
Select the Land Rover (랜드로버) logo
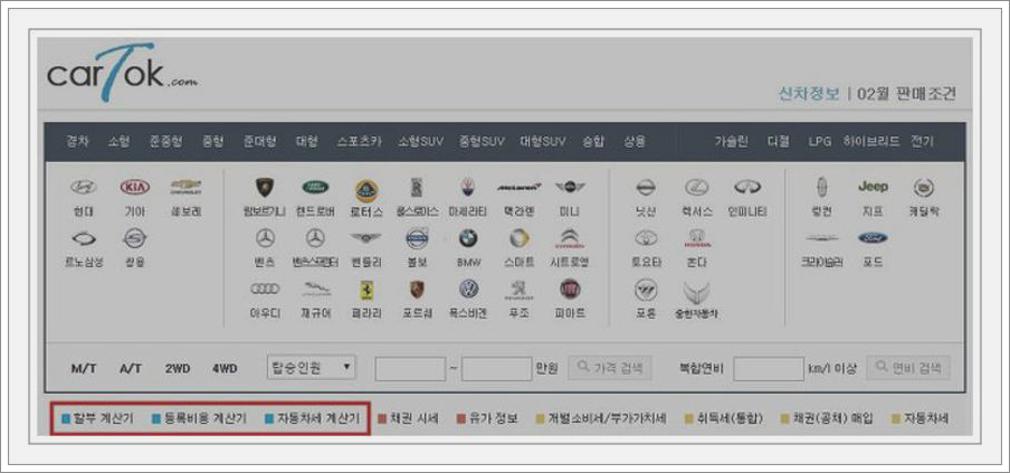click(316, 187)
